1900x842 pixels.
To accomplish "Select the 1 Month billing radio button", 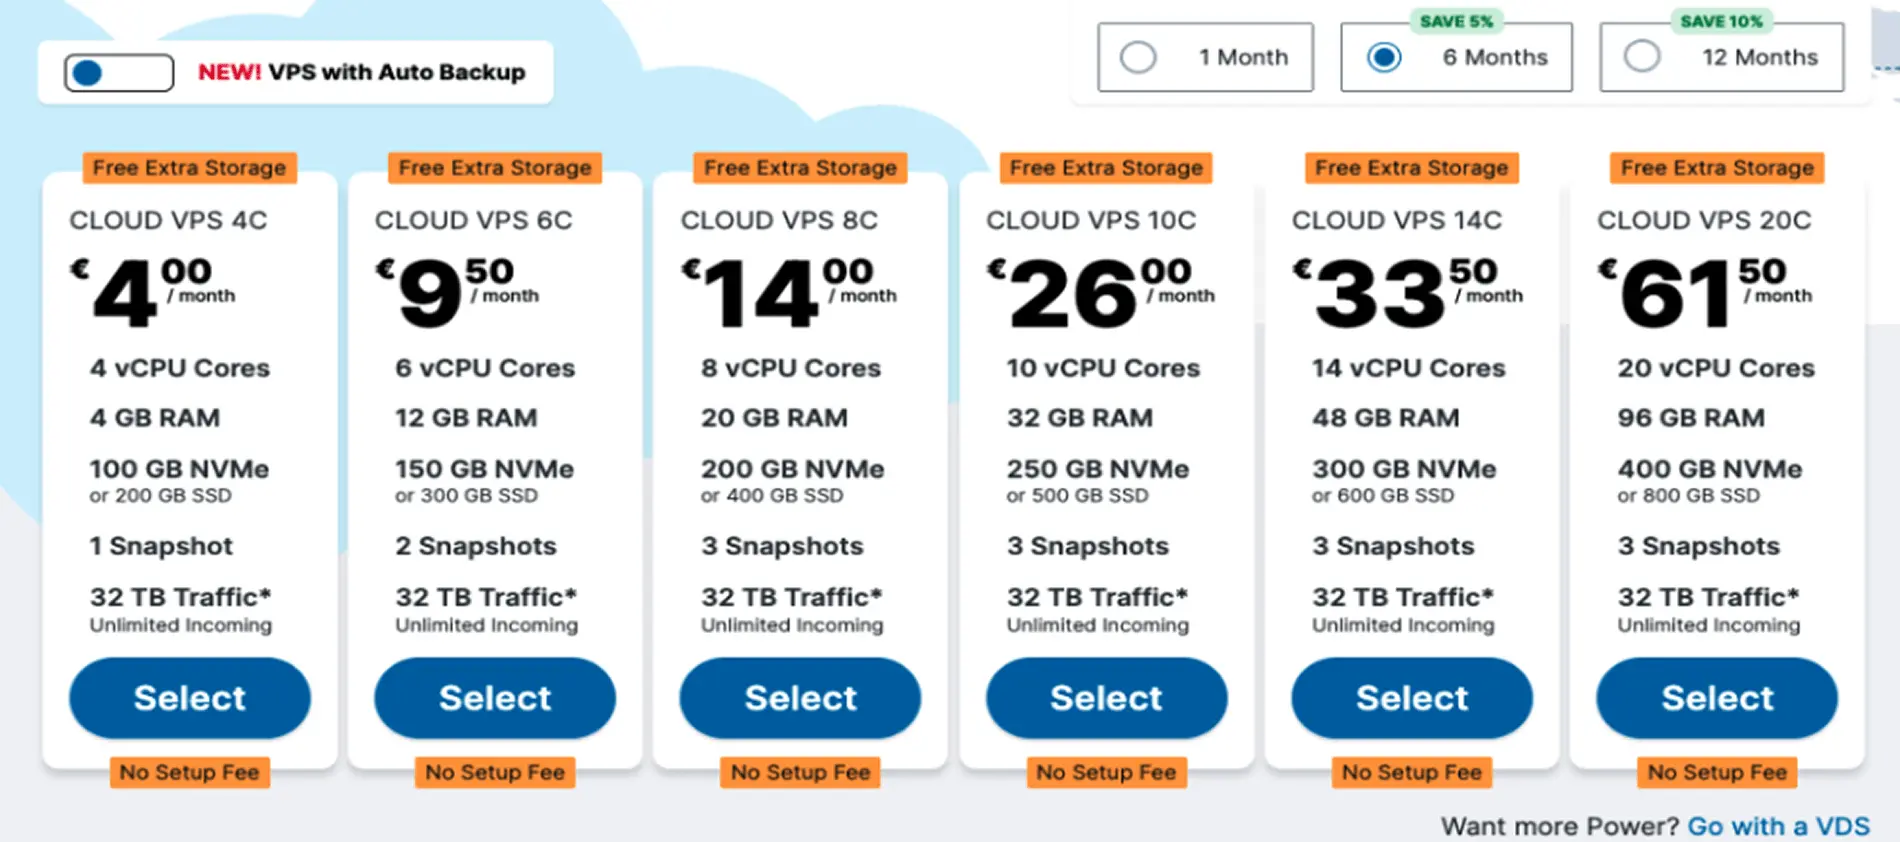I will tap(1138, 57).
